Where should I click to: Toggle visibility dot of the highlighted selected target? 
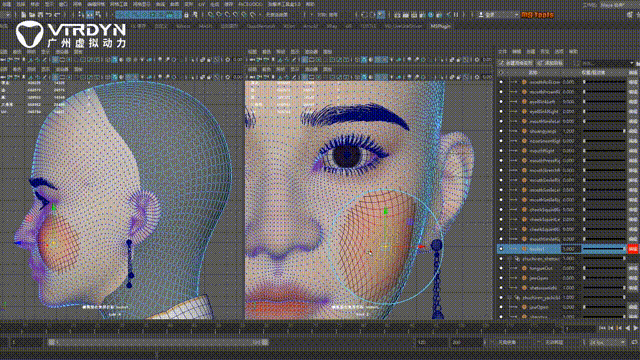pos(501,249)
